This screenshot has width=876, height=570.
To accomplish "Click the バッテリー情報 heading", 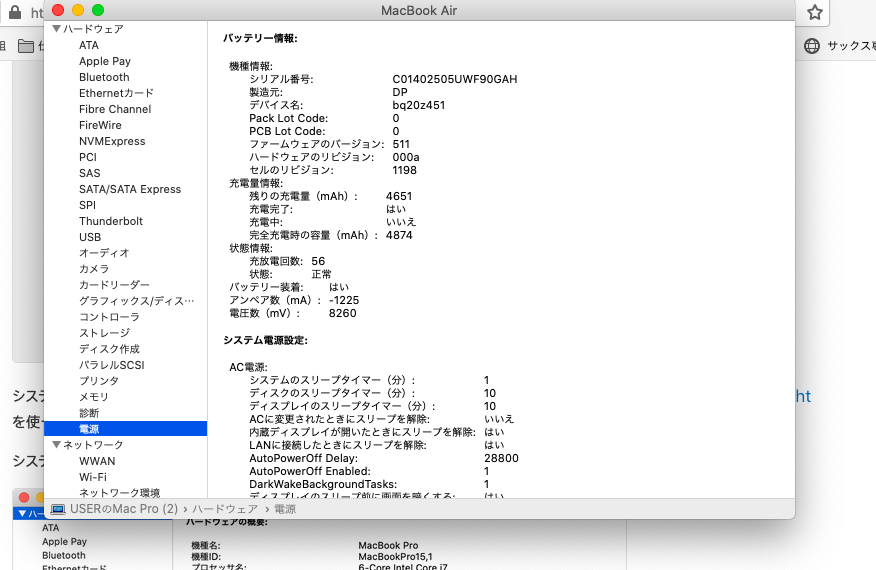I will [260, 39].
